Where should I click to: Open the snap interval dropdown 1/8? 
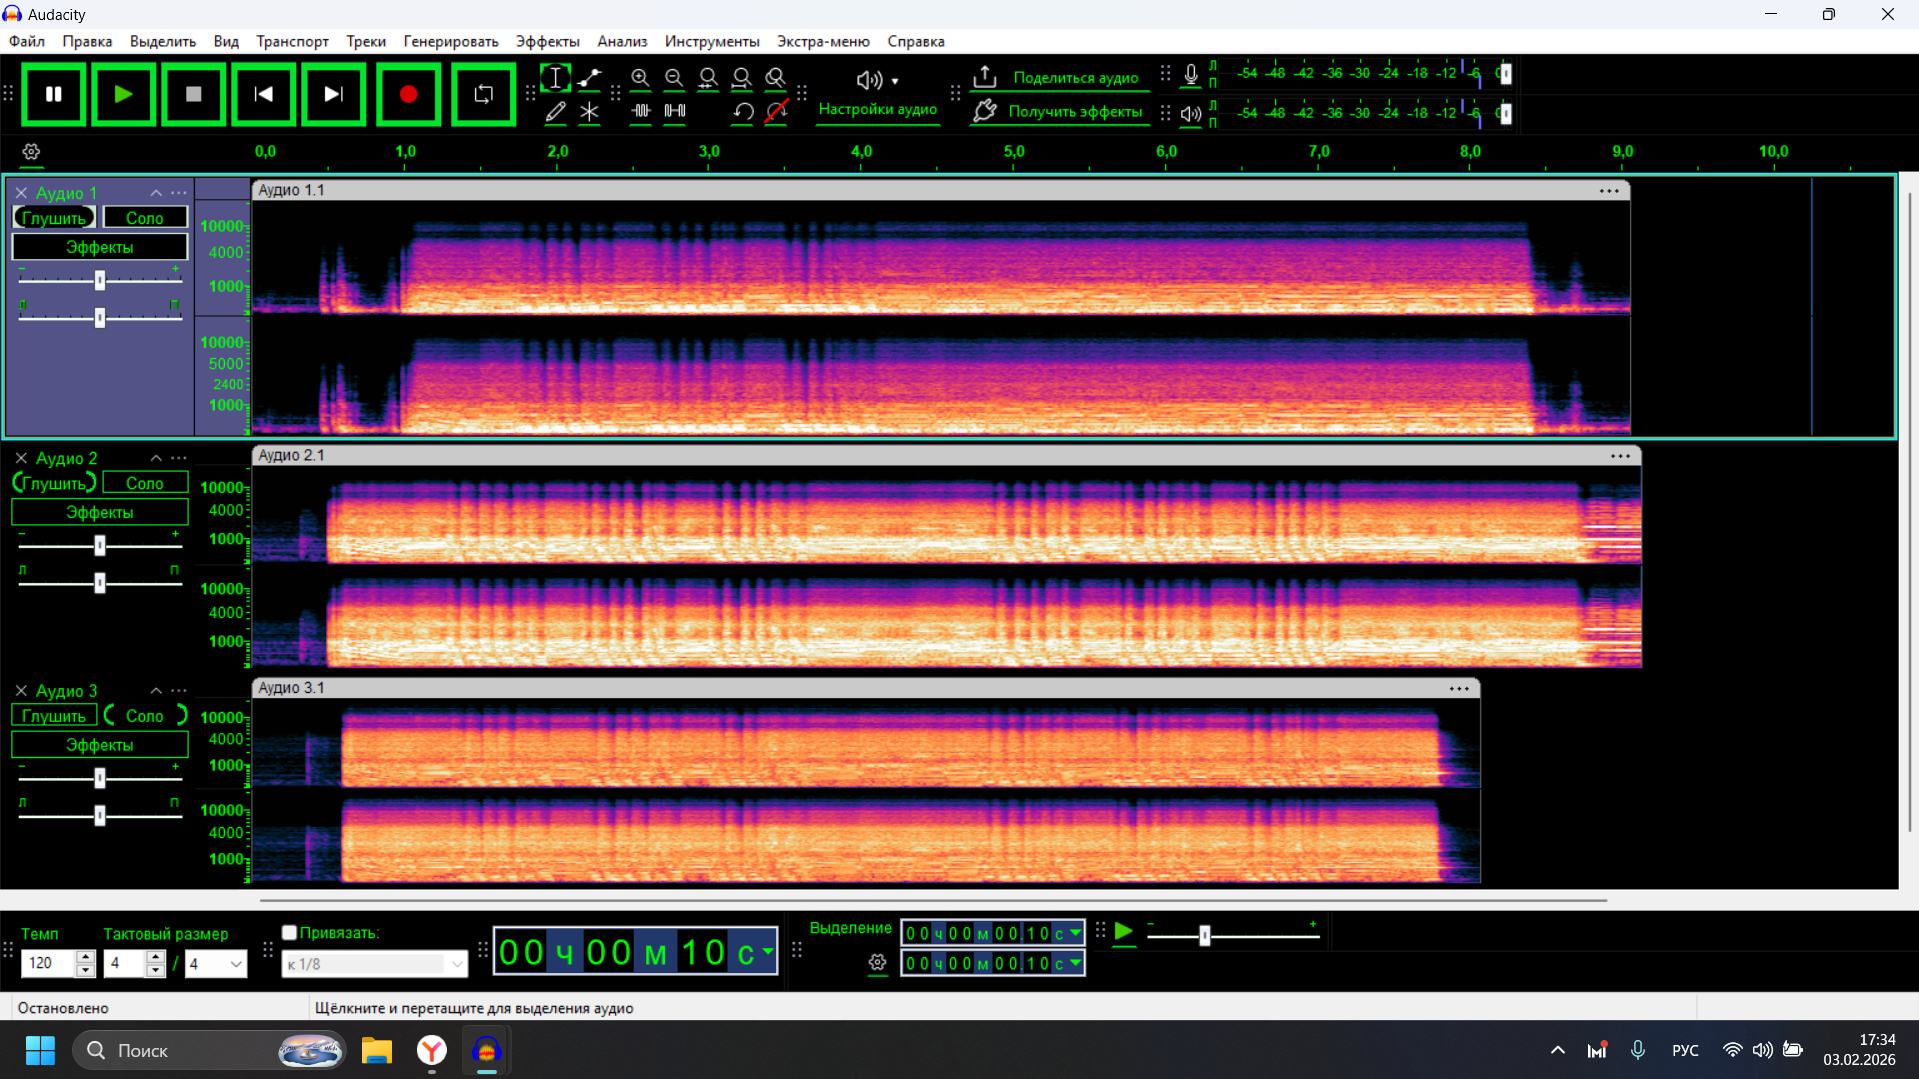tap(456, 964)
